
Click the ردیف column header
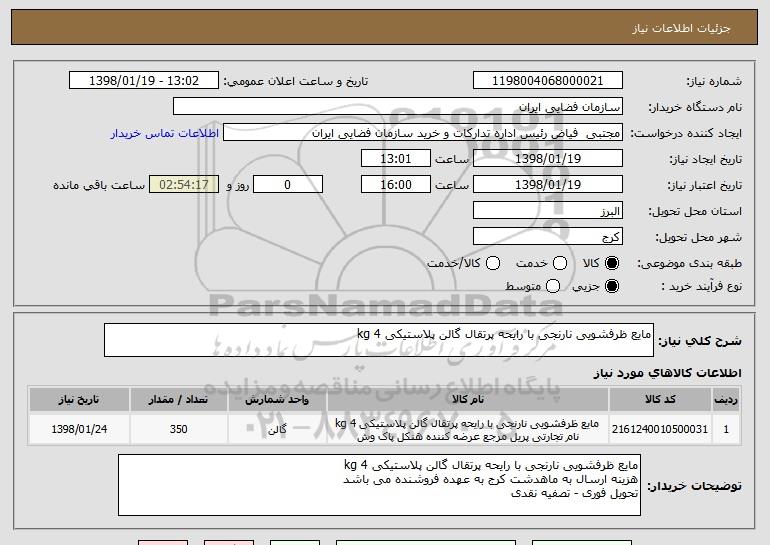[x=726, y=400]
